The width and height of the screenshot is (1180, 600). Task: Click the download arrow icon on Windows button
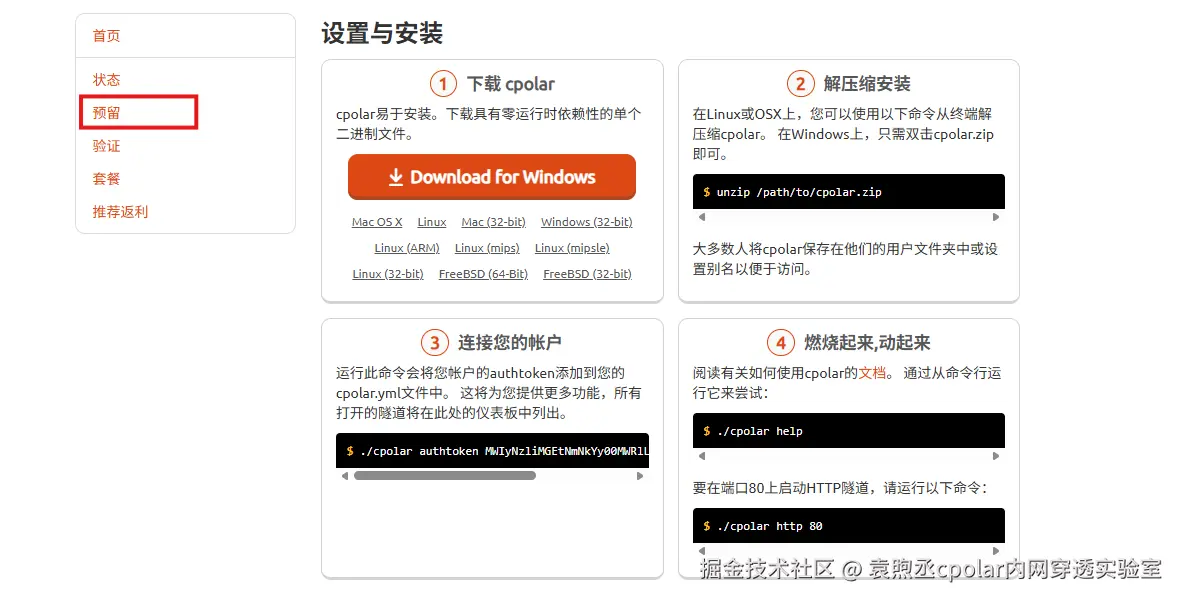(396, 177)
